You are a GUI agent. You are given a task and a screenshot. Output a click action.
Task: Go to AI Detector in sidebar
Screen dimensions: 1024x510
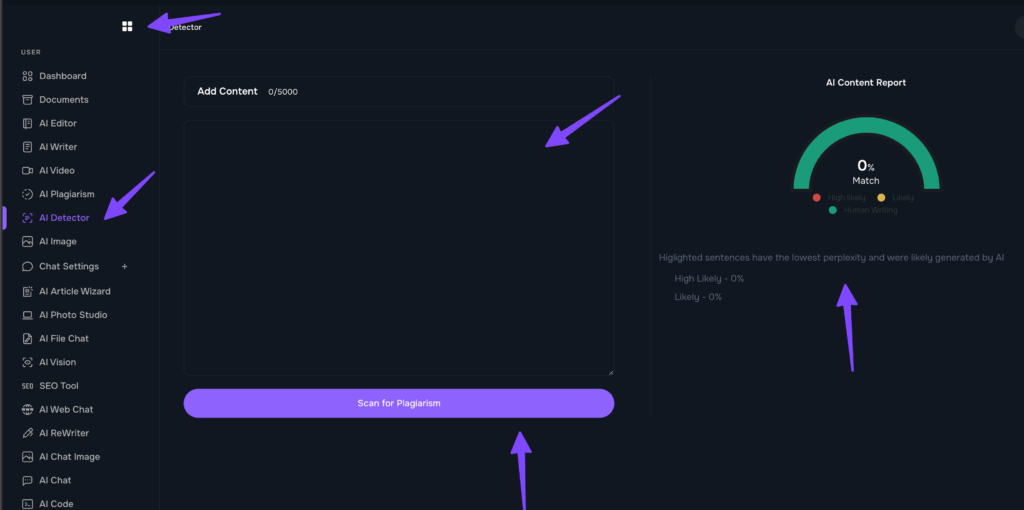click(64, 218)
